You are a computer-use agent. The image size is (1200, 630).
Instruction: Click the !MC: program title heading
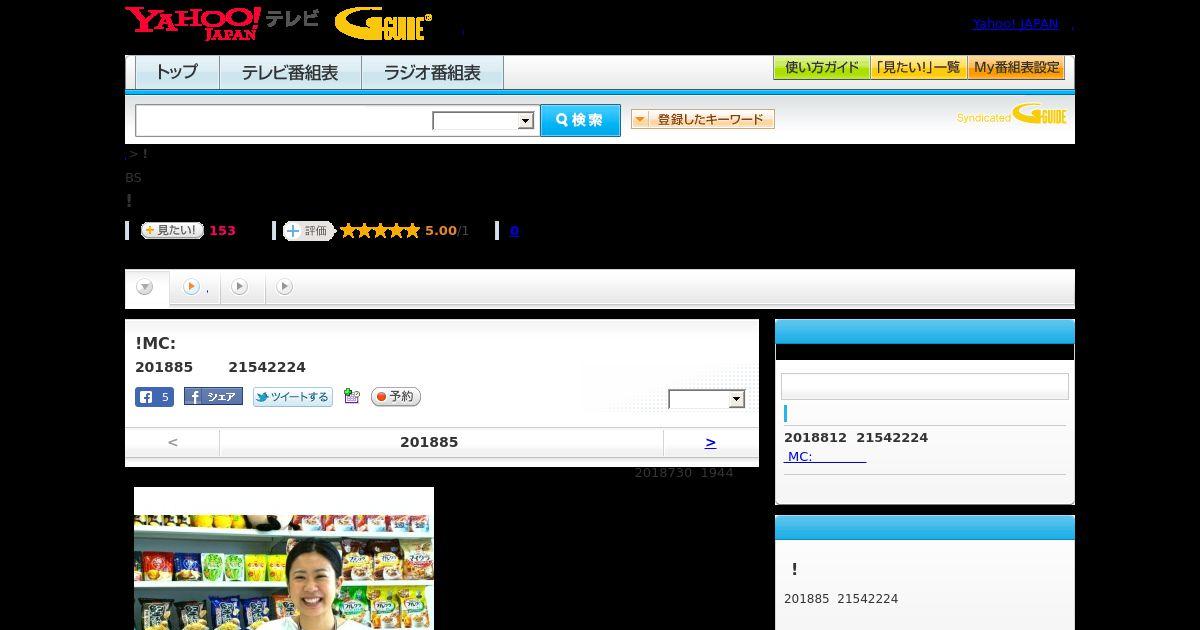tap(156, 343)
